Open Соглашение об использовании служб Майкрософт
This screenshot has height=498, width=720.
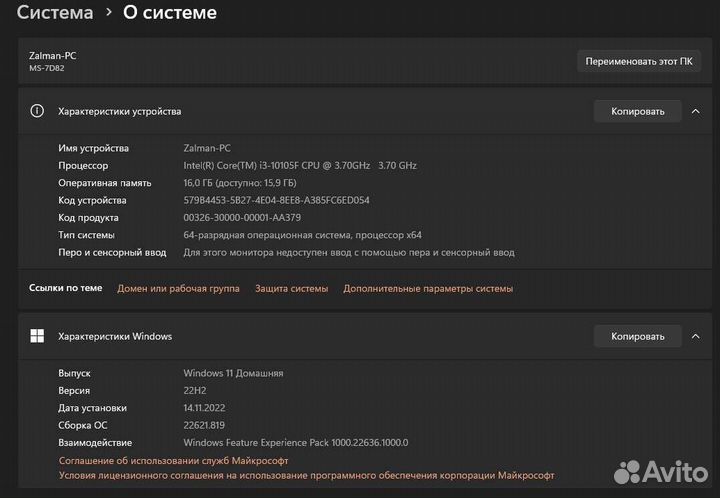click(173, 461)
